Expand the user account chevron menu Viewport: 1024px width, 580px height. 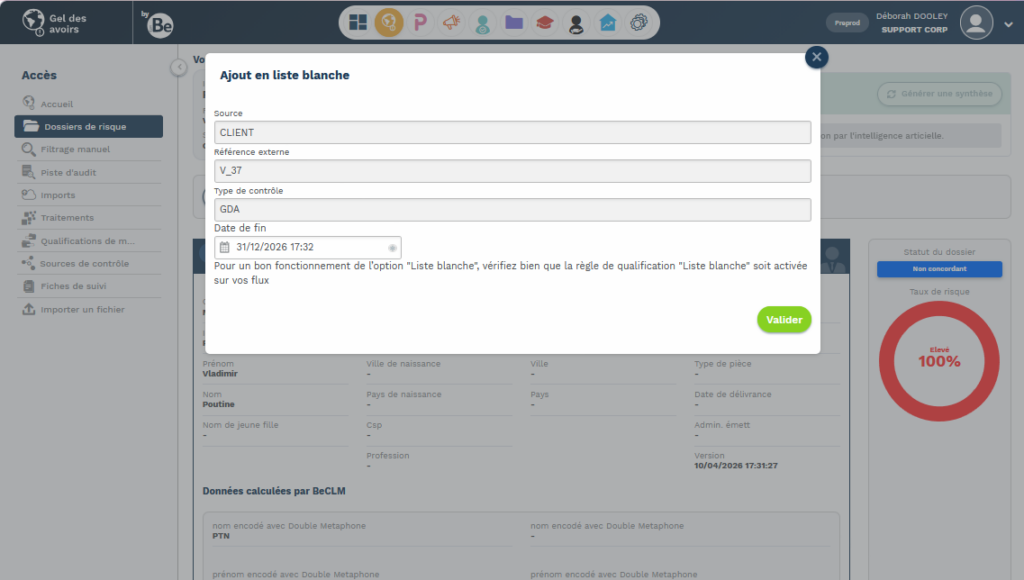click(x=1007, y=23)
